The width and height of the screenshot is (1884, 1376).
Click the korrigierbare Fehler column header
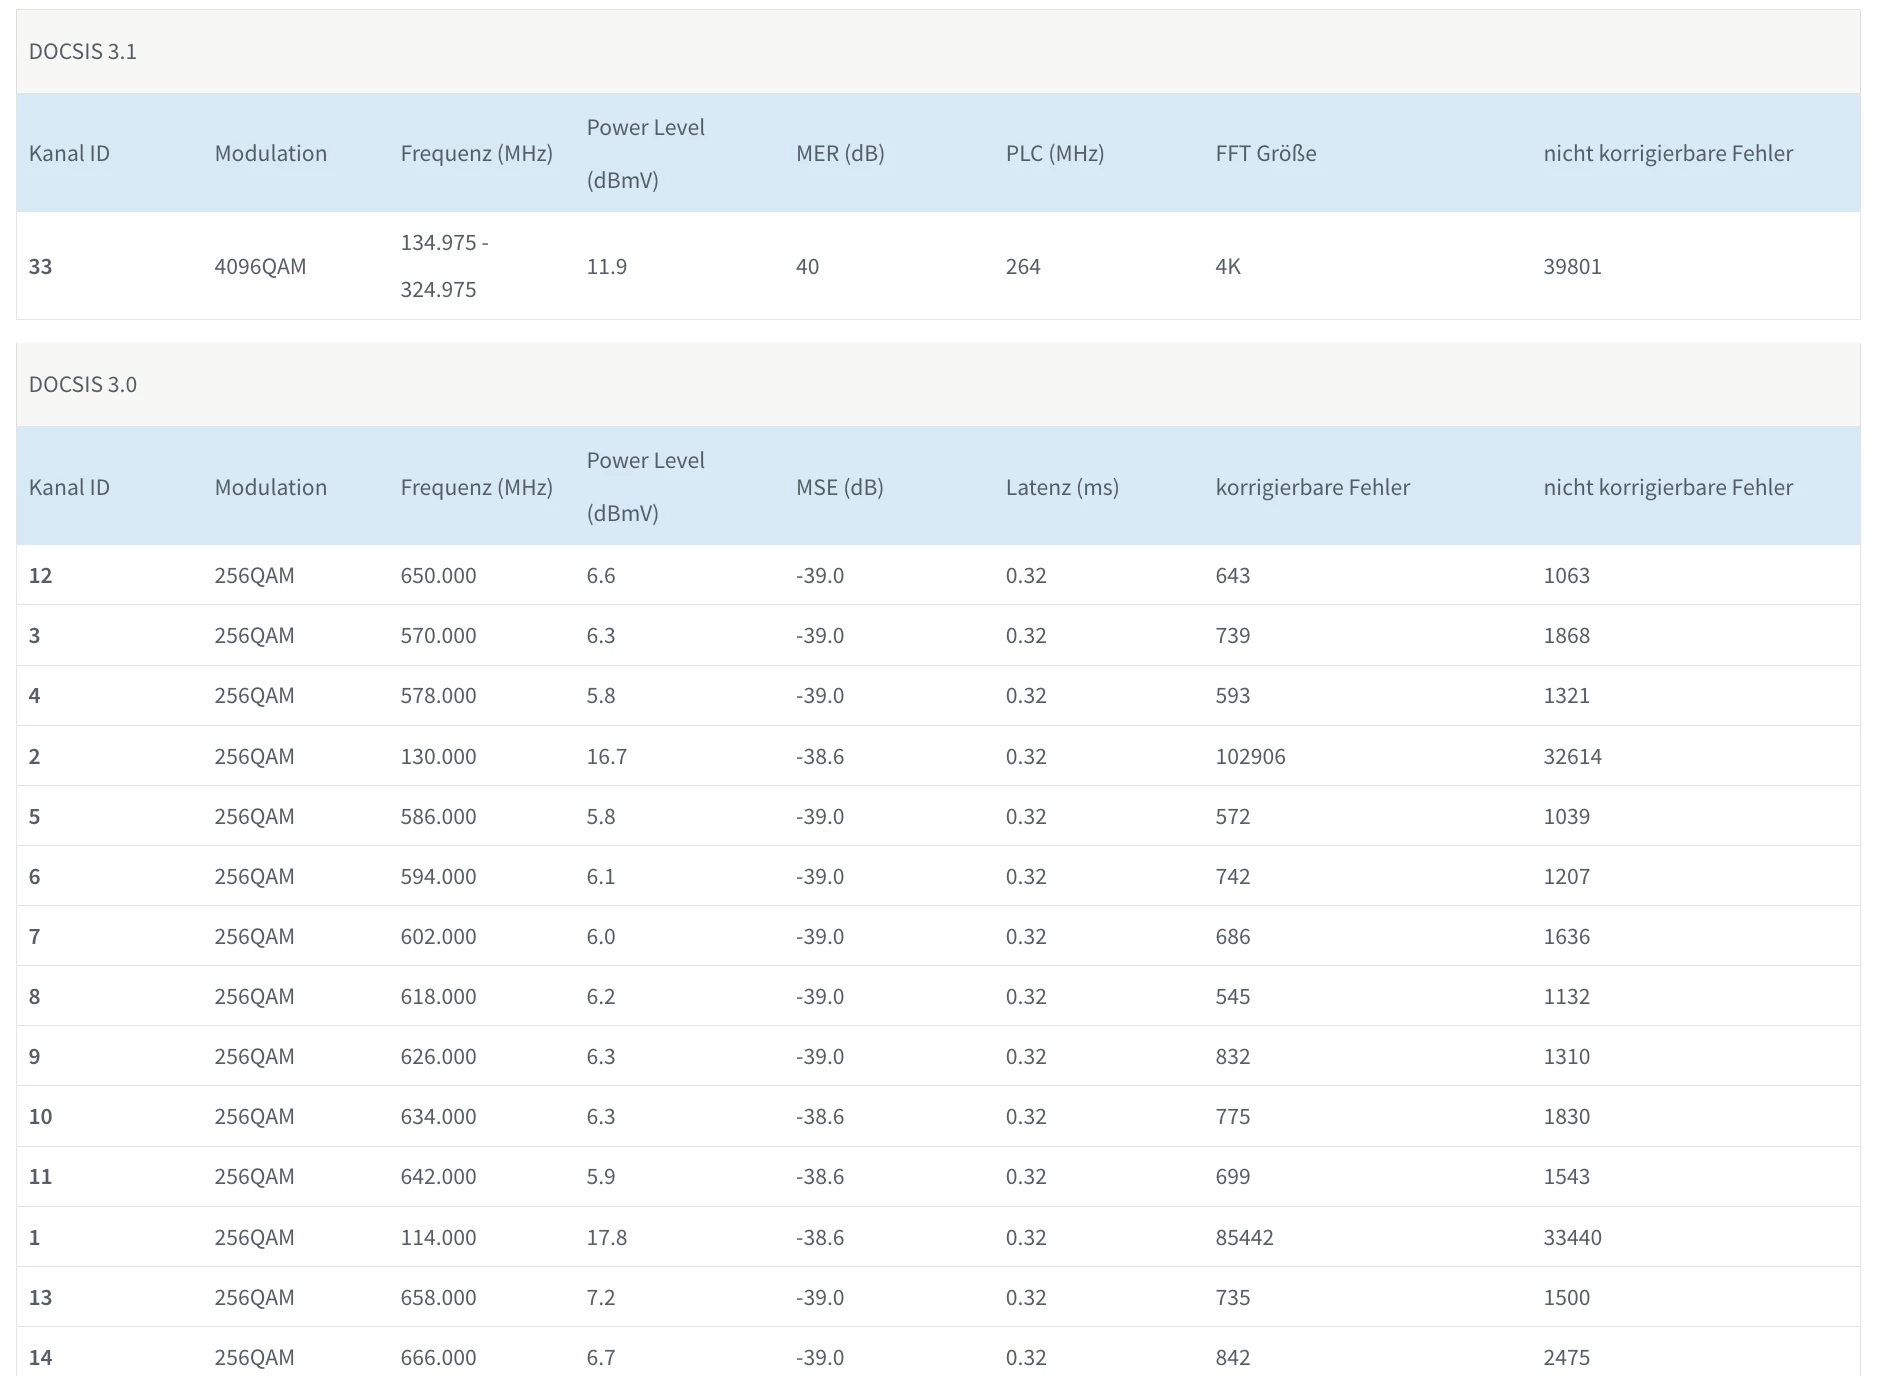pos(1312,488)
